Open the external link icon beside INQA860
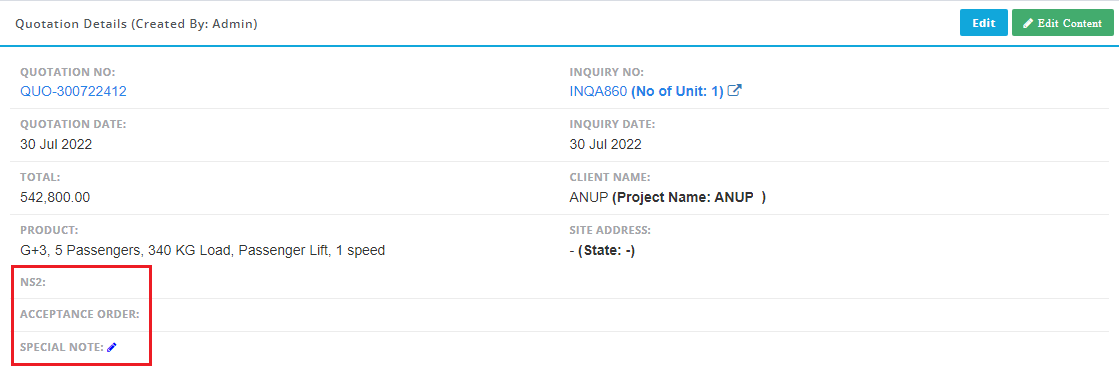Screen dimensions: 1119x373 735,91
